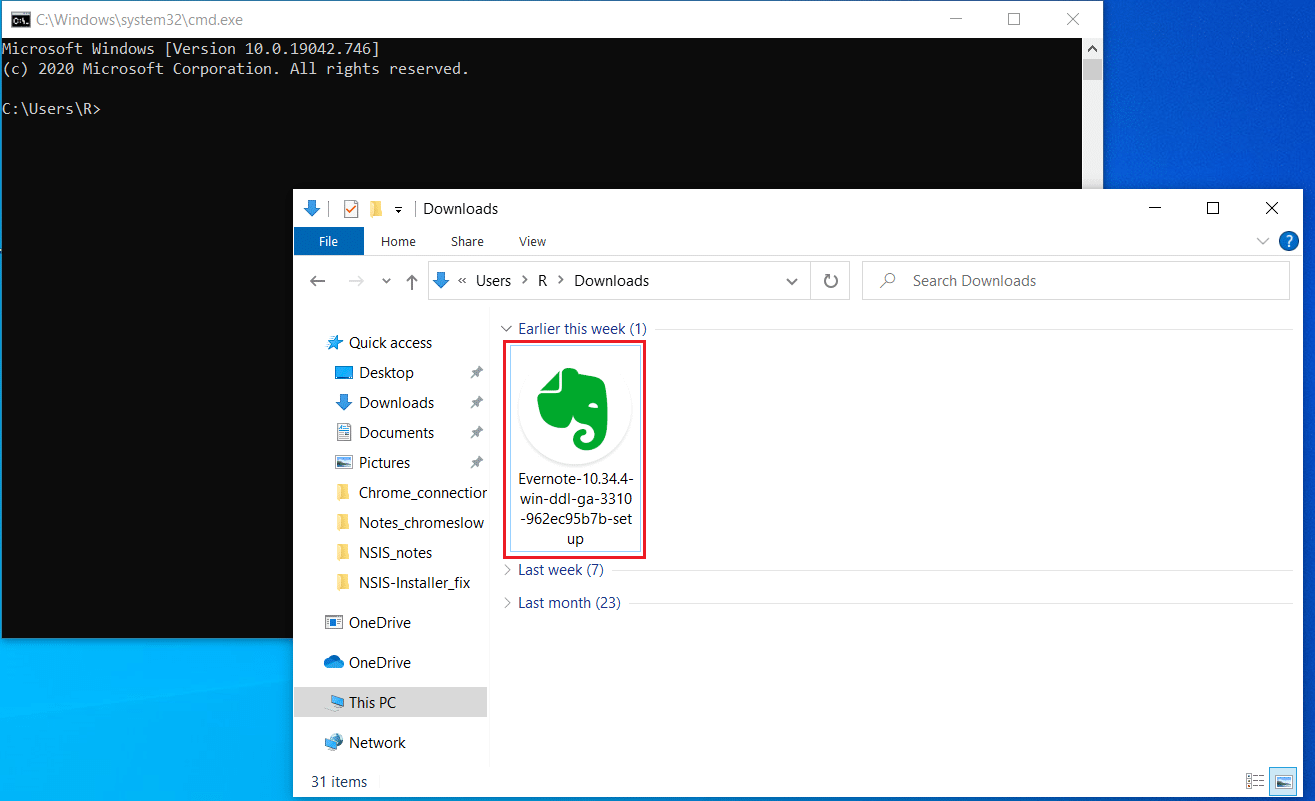Image resolution: width=1315 pixels, height=801 pixels.
Task: Open Customize Quick Access Toolbar dropdown
Action: (x=398, y=210)
